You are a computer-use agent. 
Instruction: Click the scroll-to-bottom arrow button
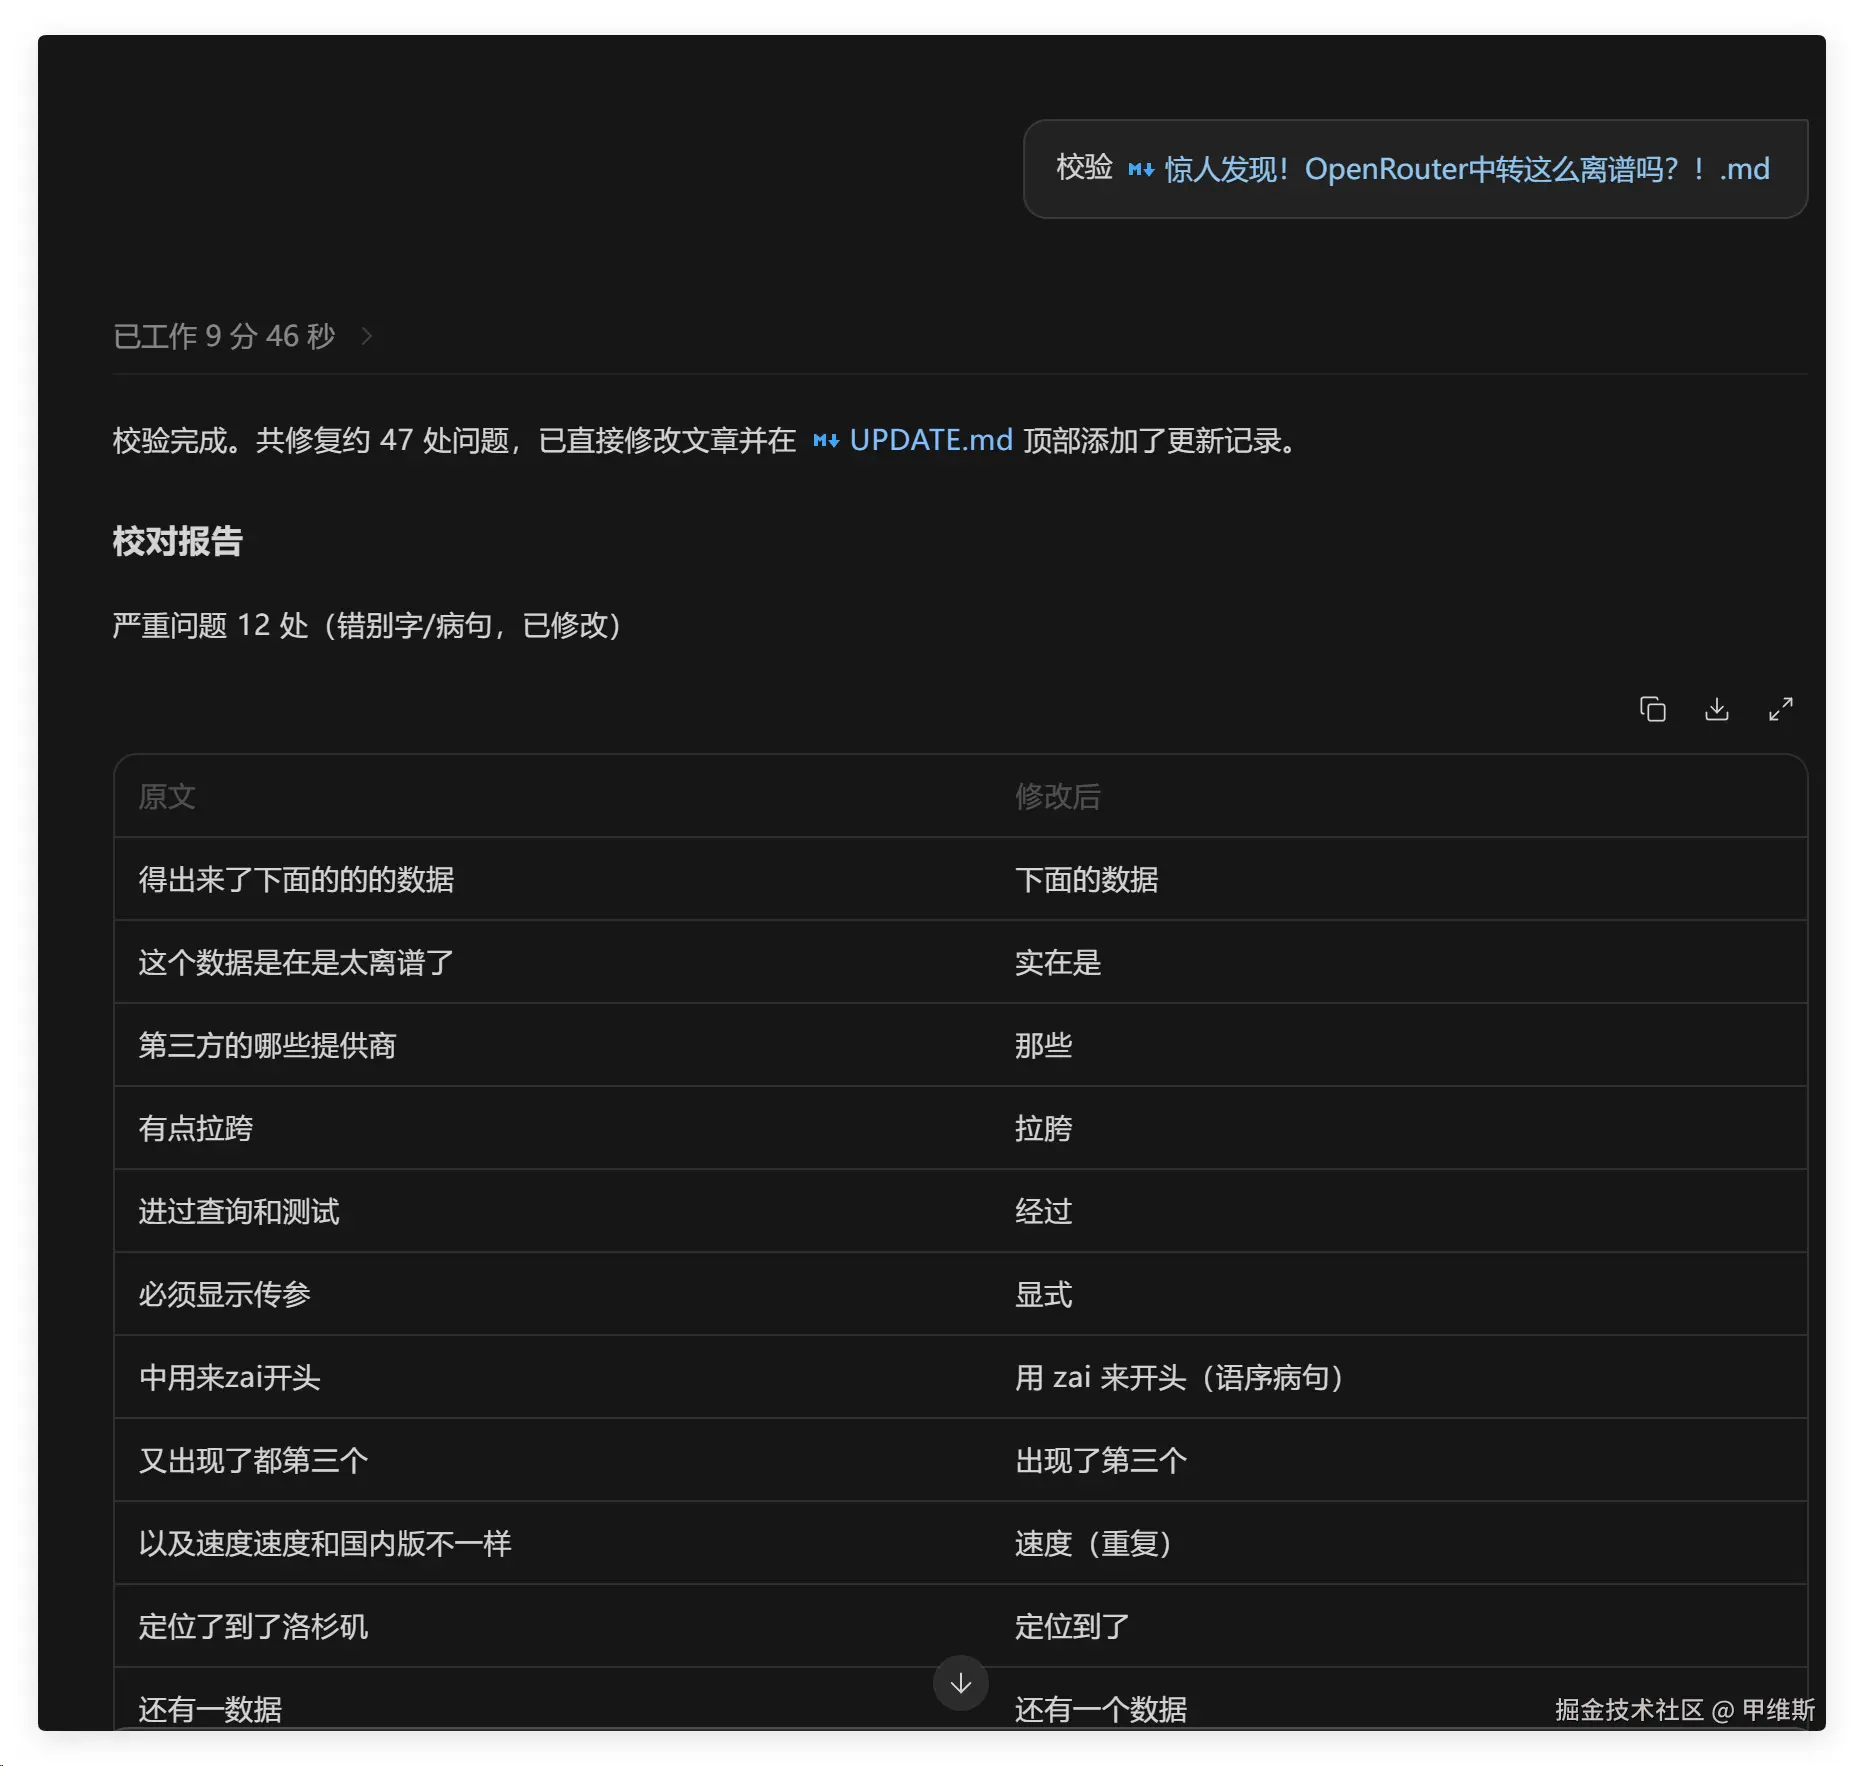tap(961, 1683)
